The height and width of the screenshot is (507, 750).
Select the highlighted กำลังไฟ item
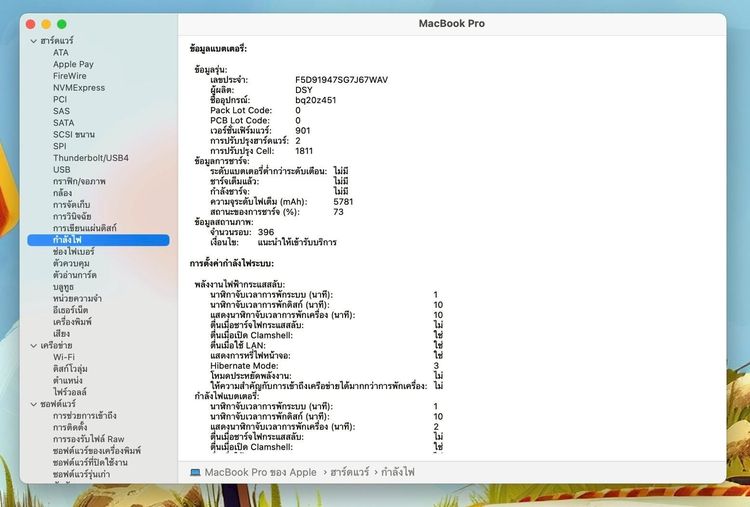[x=99, y=240]
